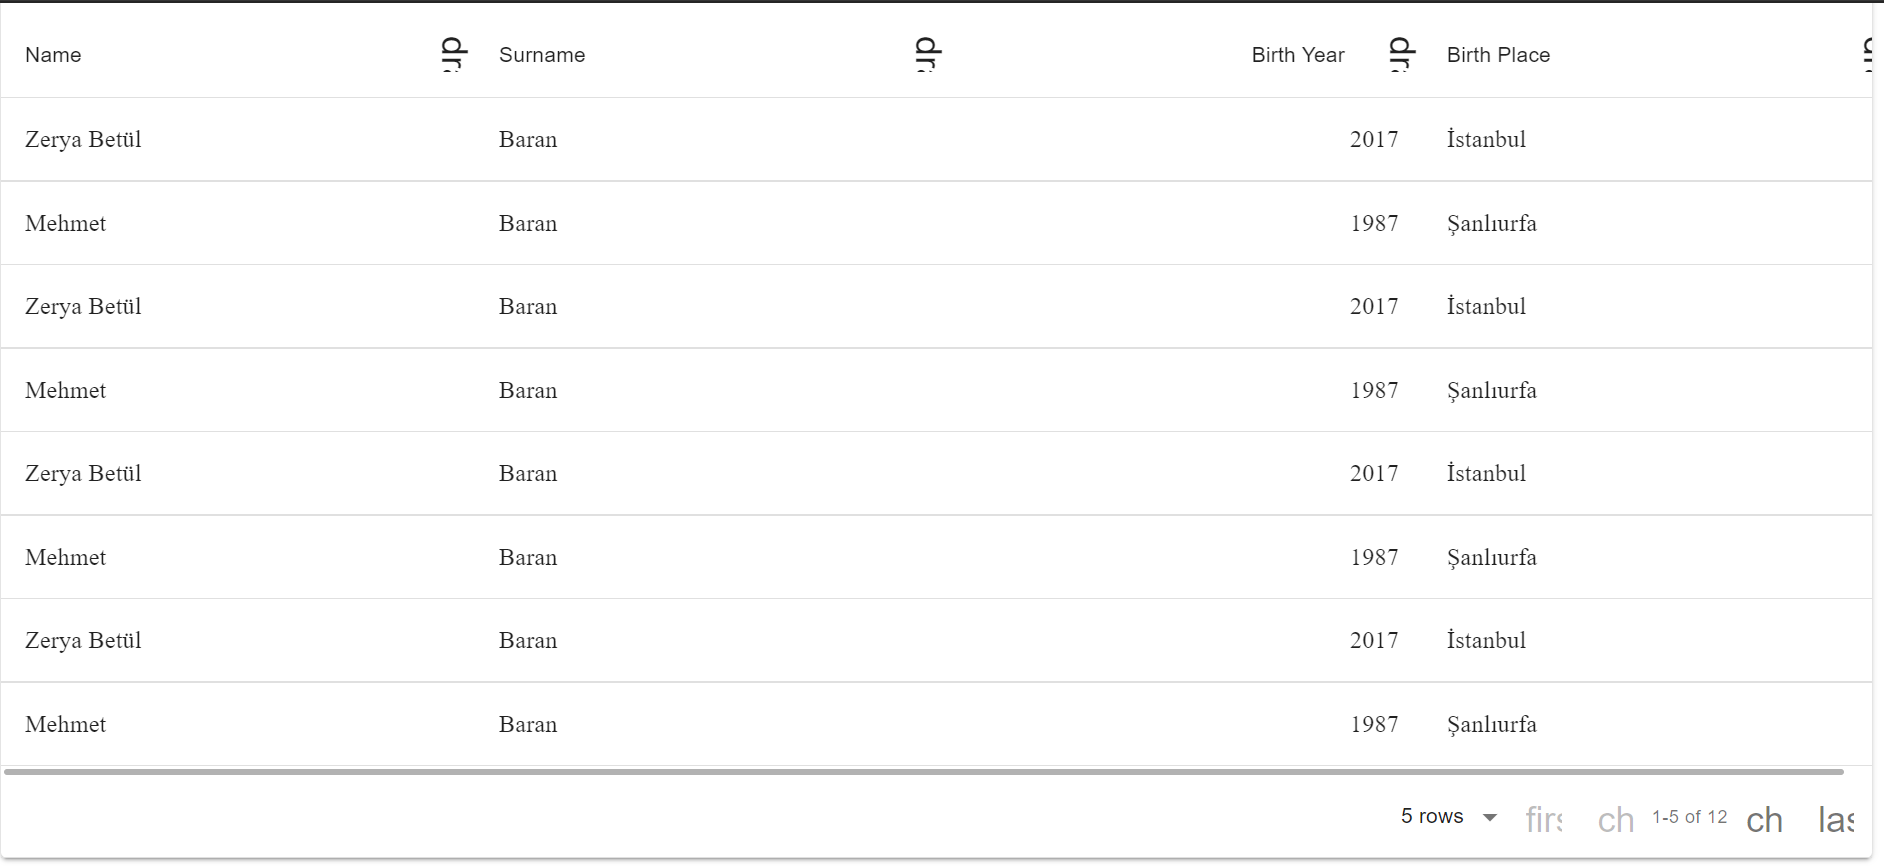
Task: Select the Şanlıurfa cell in the last row
Action: [1491, 725]
